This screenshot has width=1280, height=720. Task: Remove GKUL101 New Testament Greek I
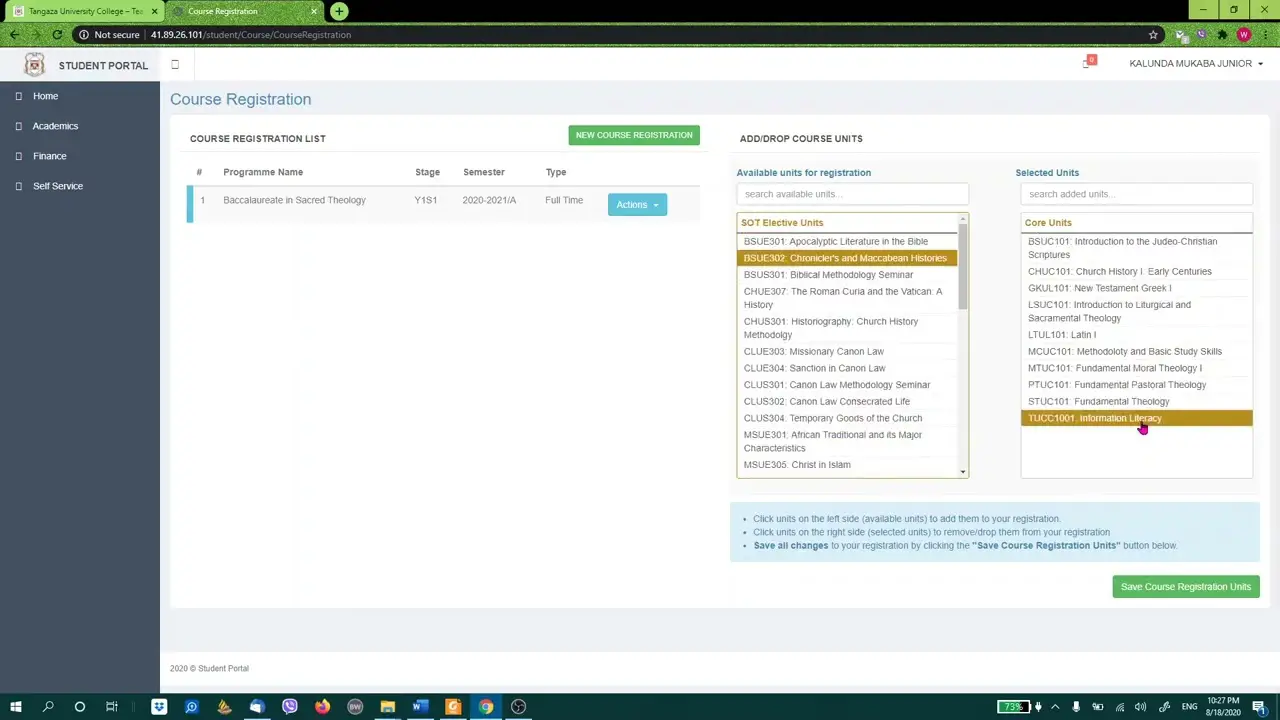(1137, 288)
